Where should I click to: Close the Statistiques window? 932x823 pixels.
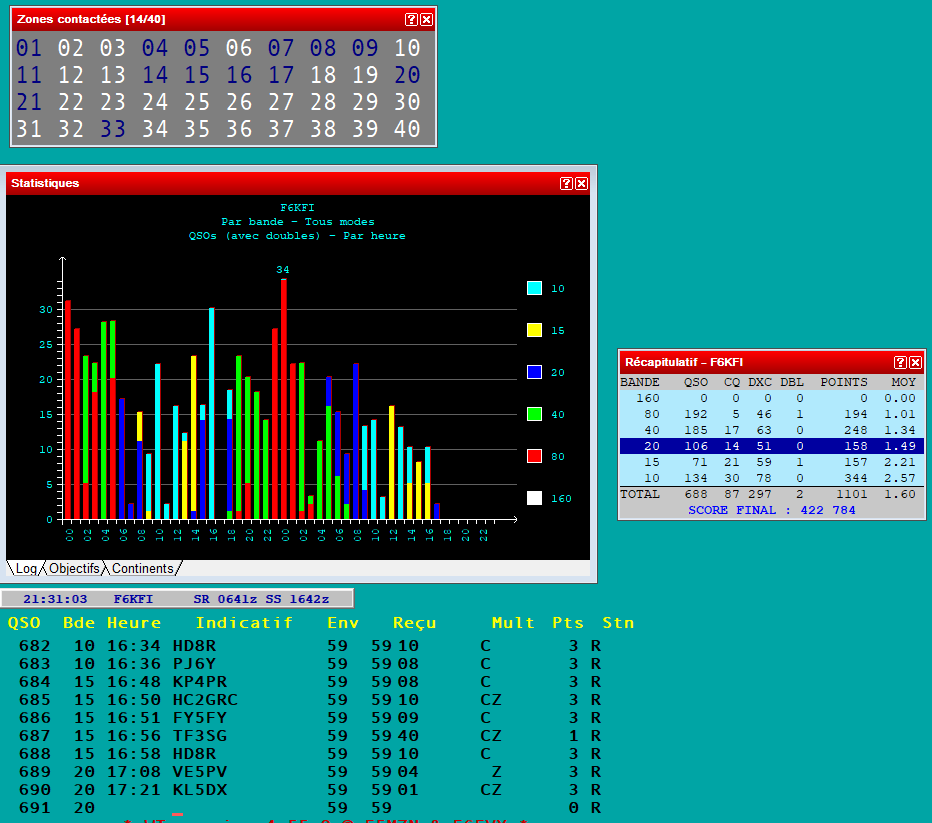(581, 183)
